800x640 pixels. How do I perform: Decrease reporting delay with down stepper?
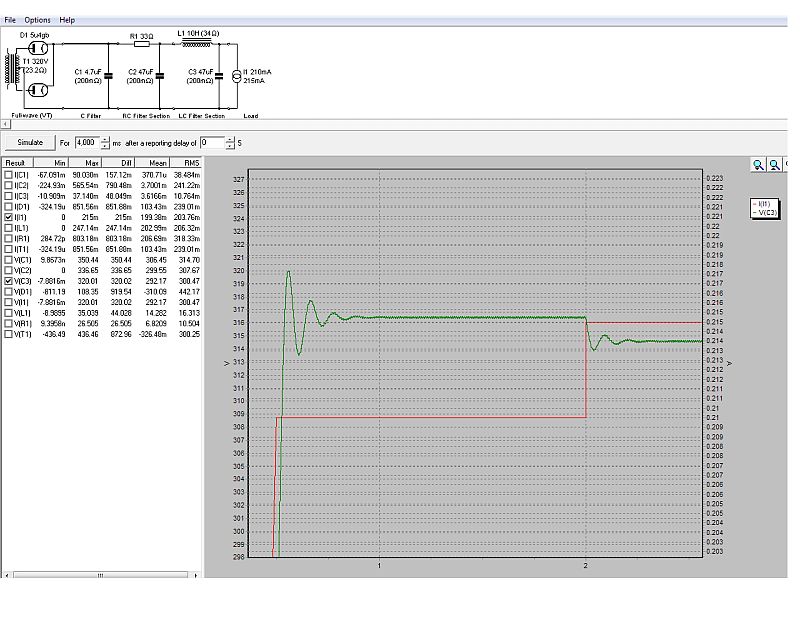point(230,146)
